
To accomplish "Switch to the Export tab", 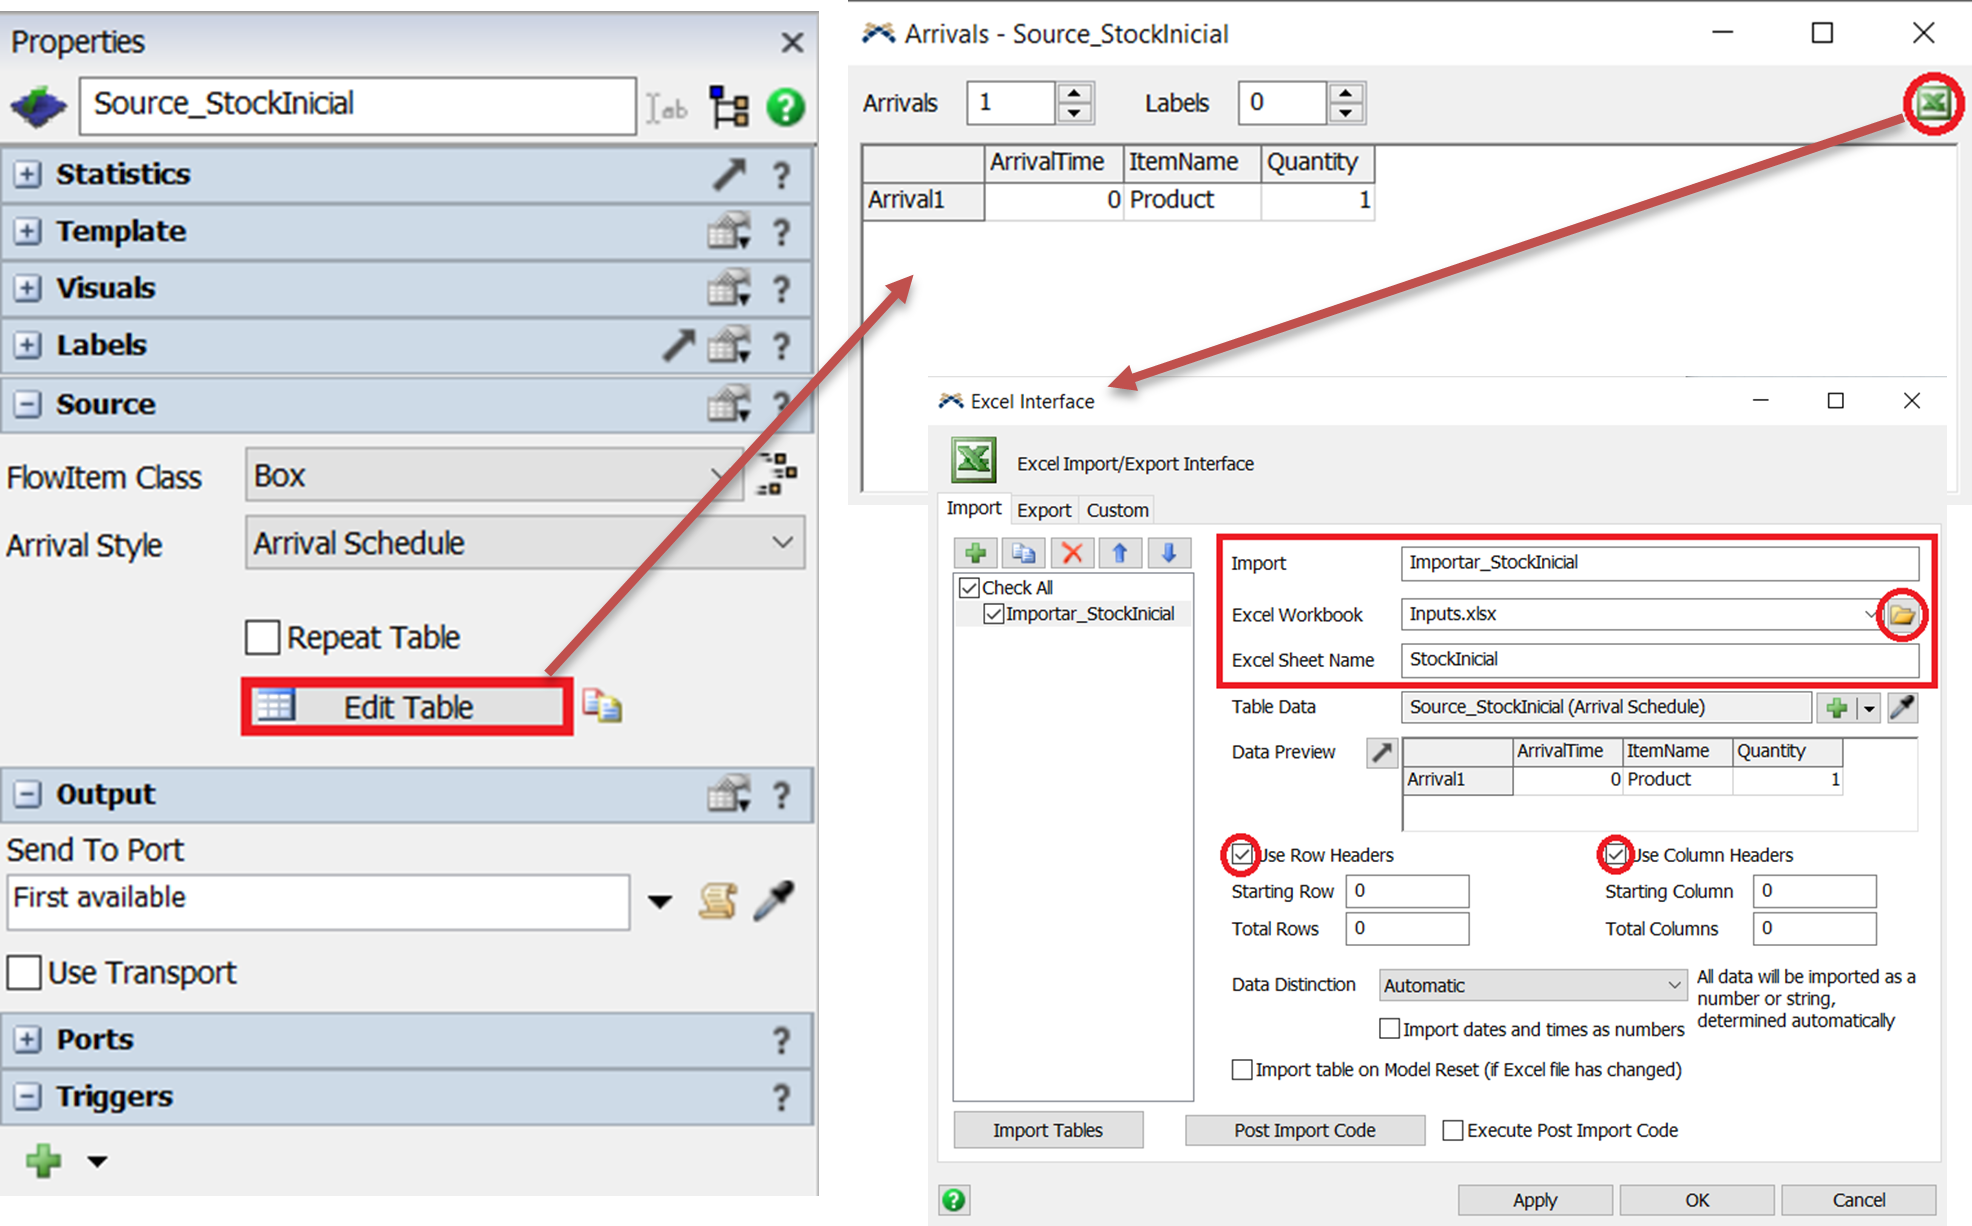I will coord(1043,510).
